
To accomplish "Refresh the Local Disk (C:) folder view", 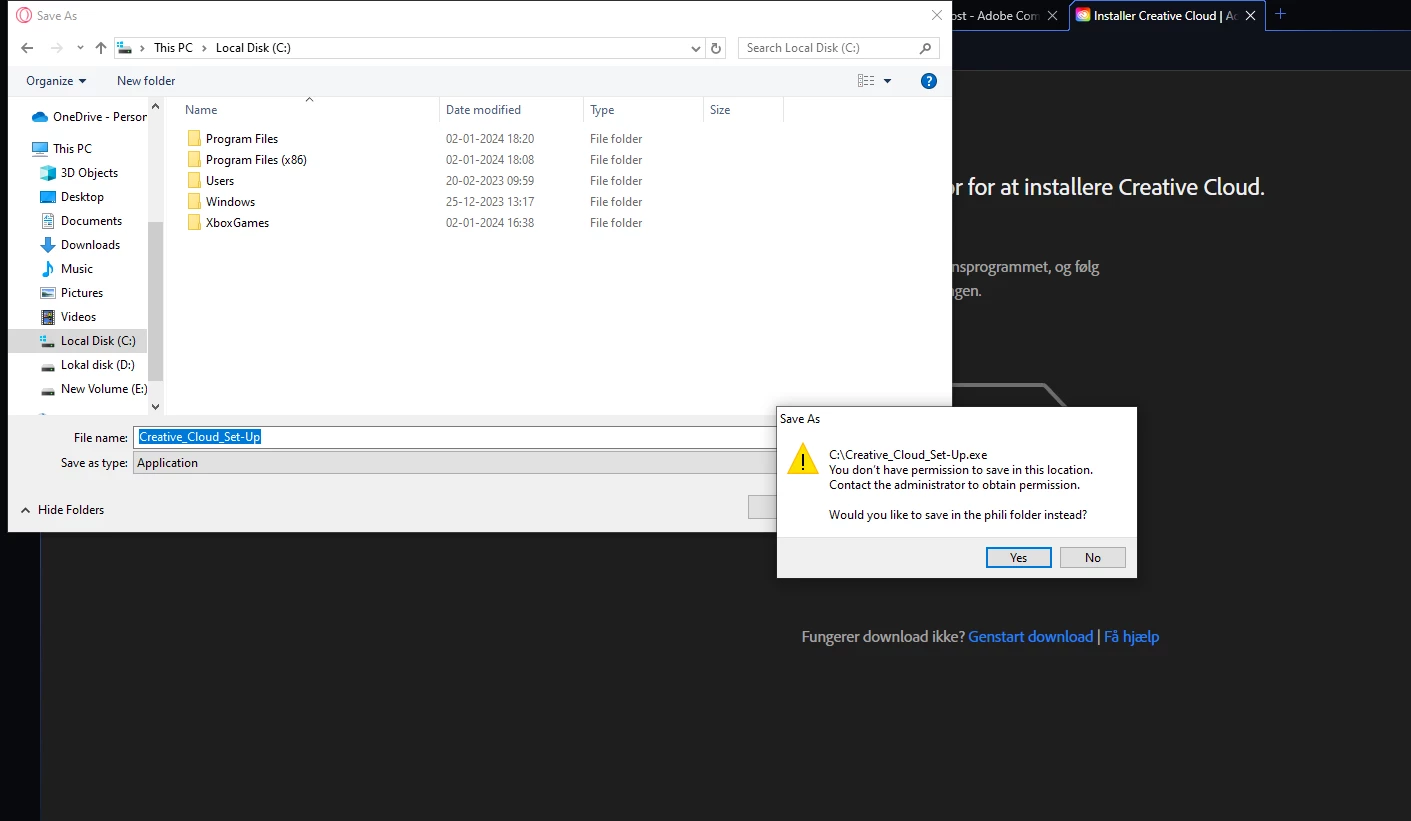I will tap(716, 48).
